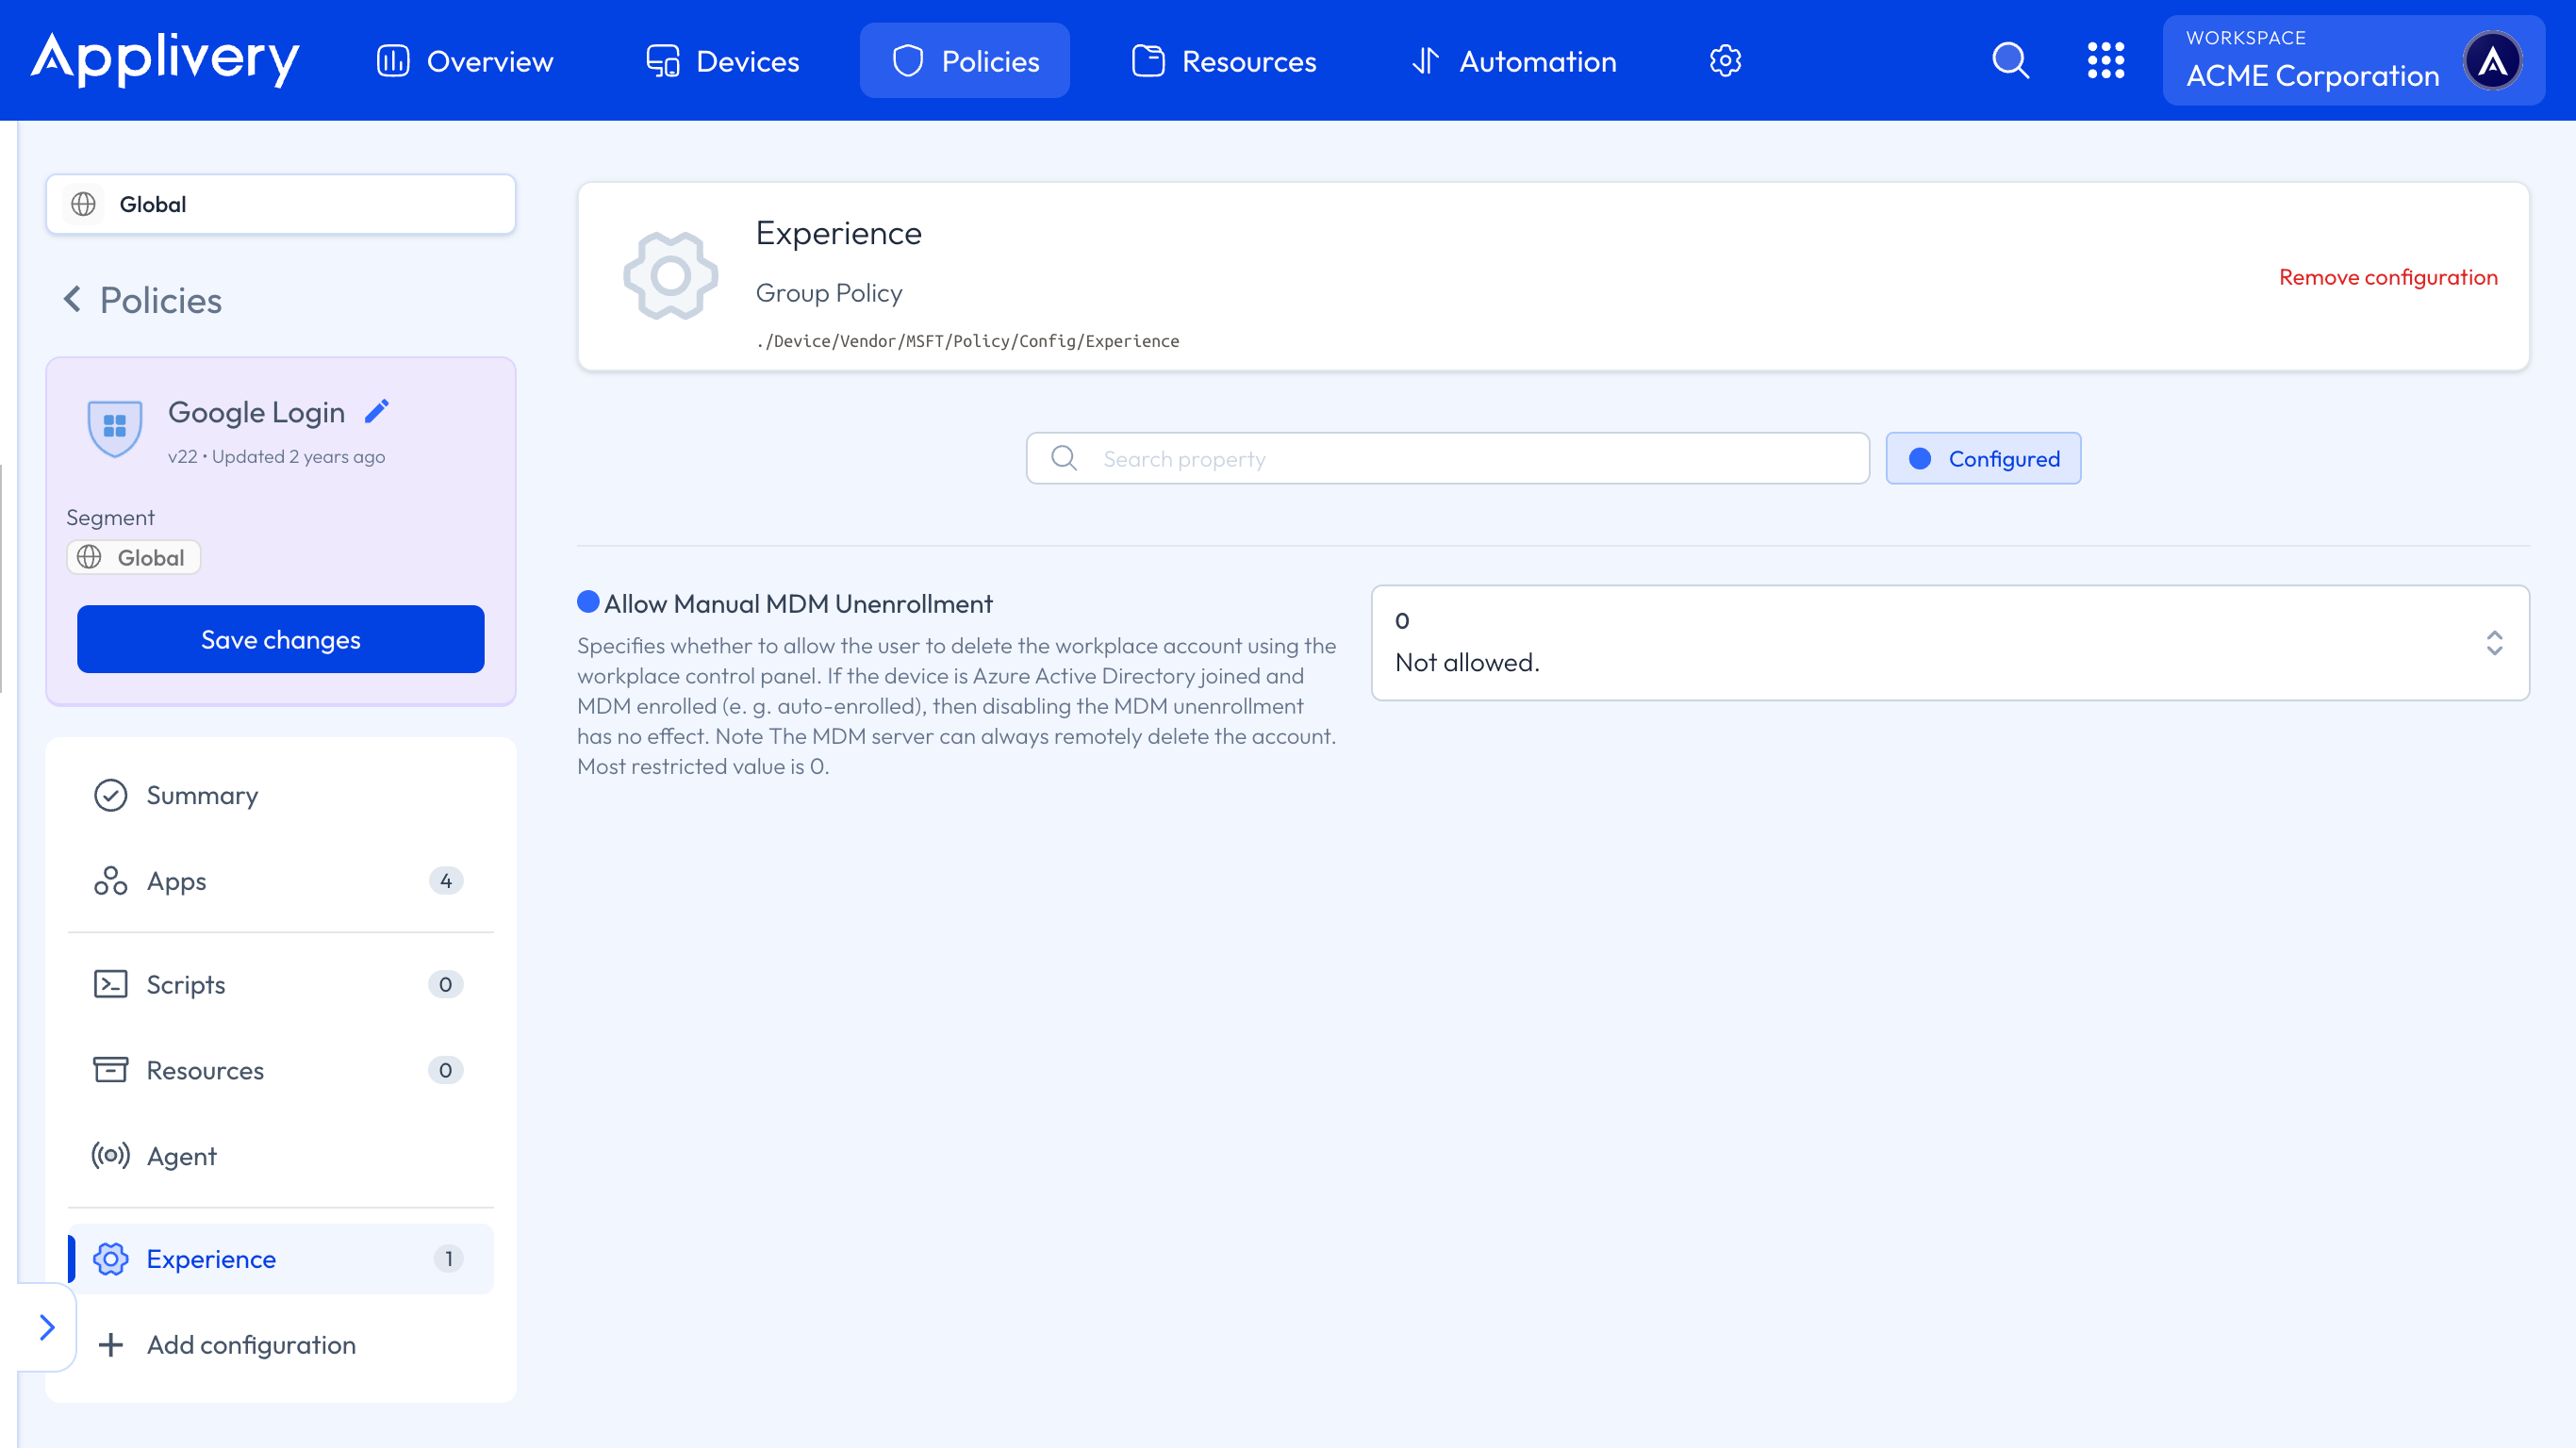The height and width of the screenshot is (1448, 2576).
Task: Expand the collapsed side panel arrow
Action: (46, 1327)
